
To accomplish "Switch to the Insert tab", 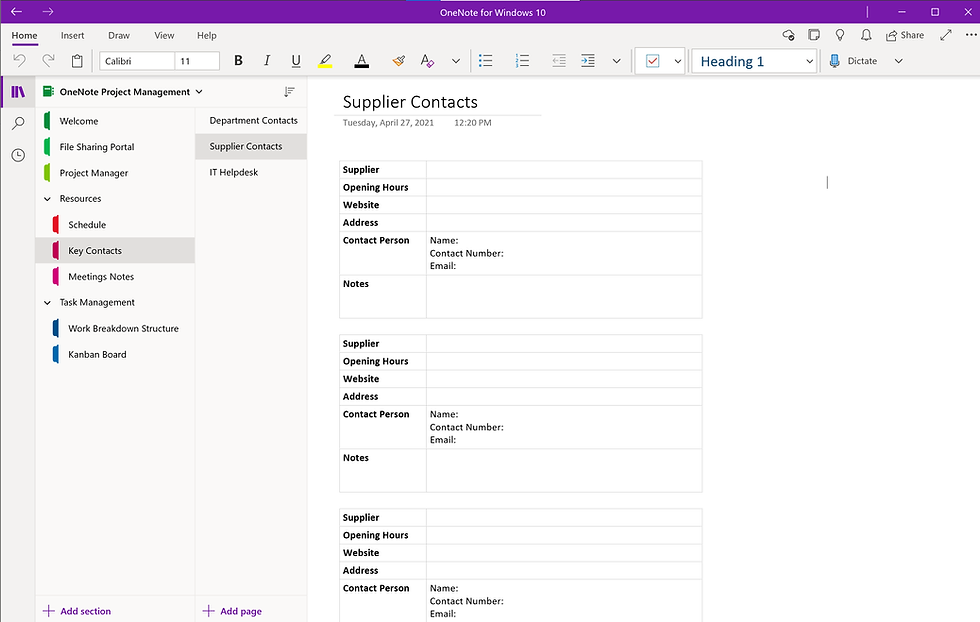I will [x=72, y=36].
